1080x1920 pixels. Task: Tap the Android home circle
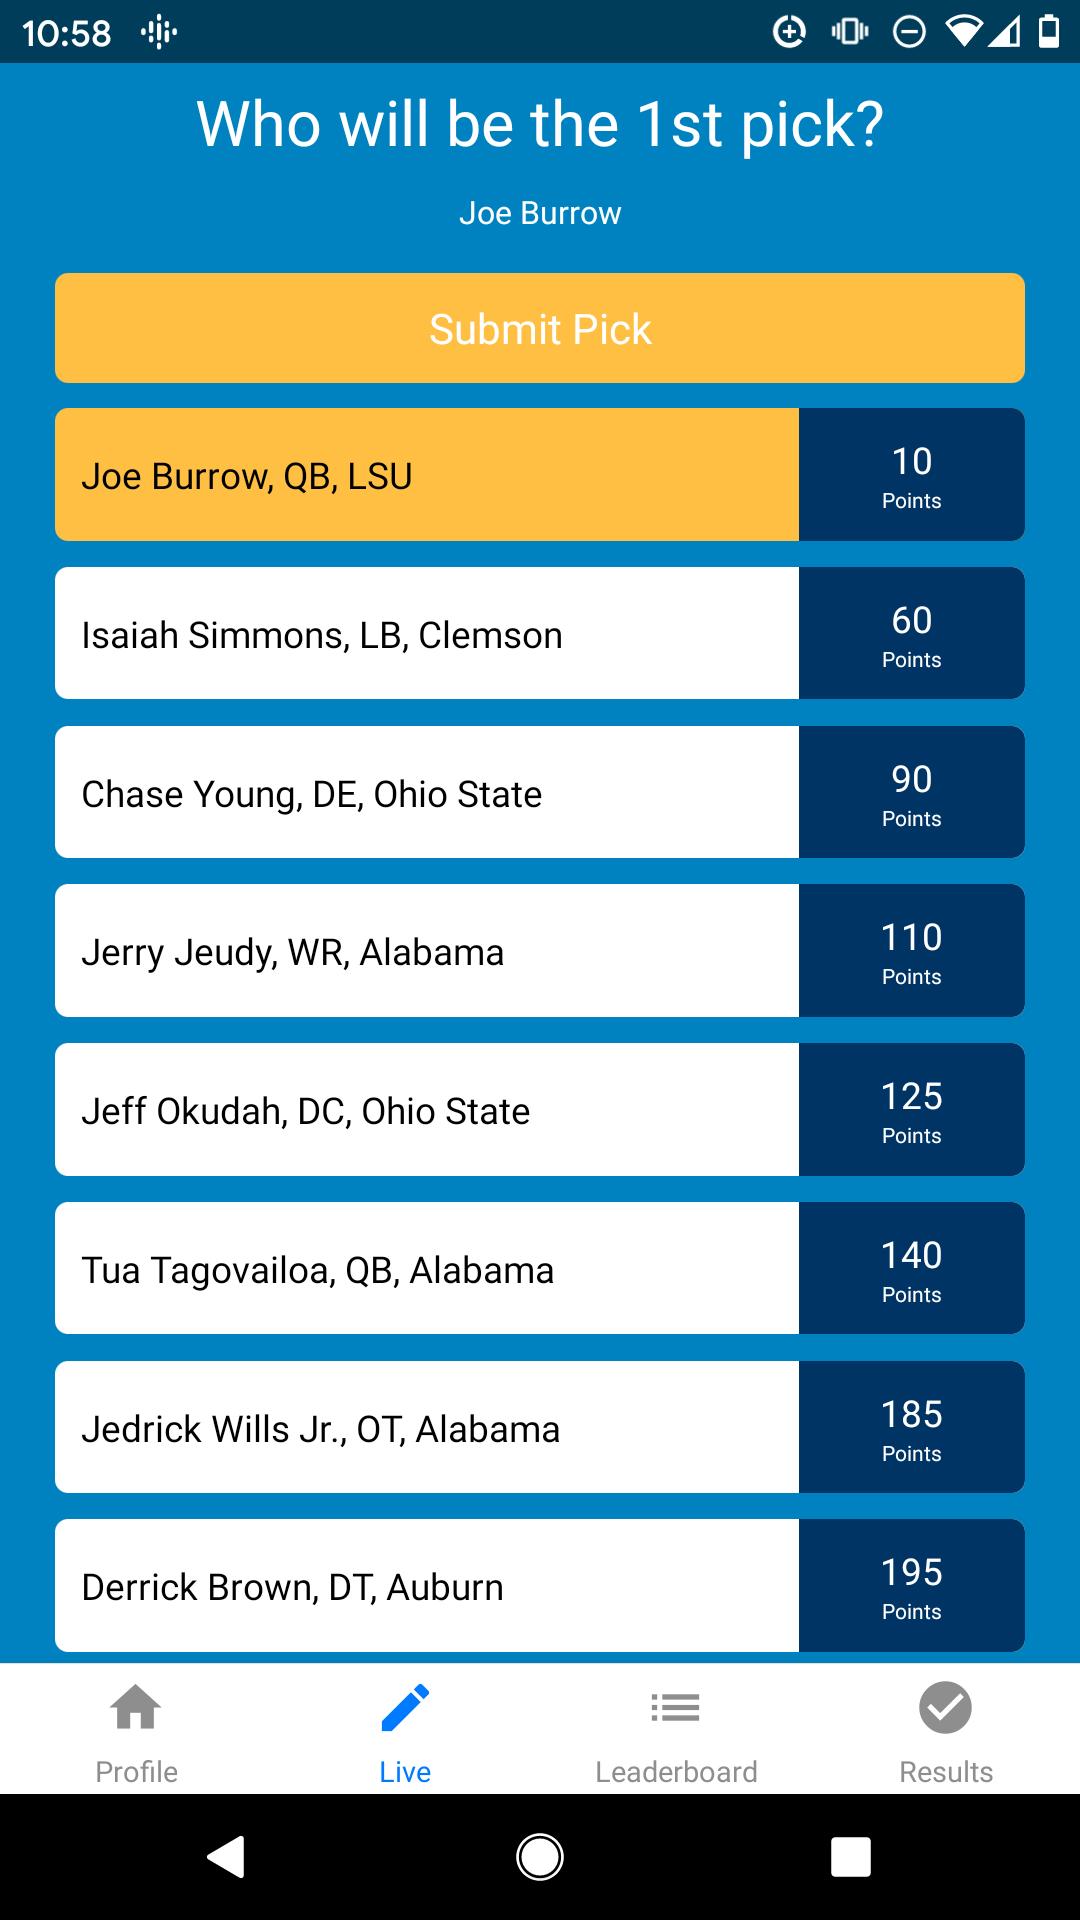pyautogui.click(x=540, y=1857)
